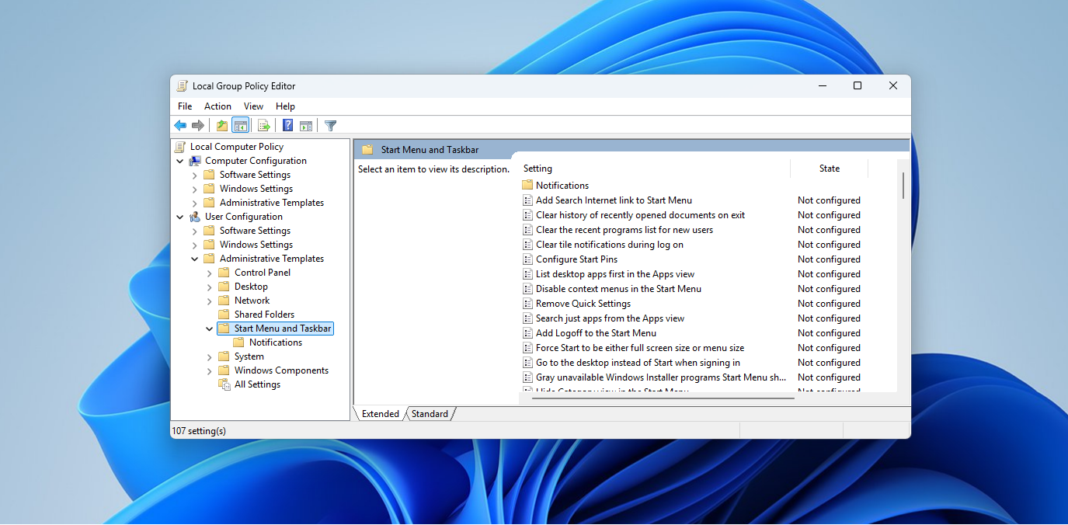
Task: Select All Settings in the tree
Action: coord(257,385)
